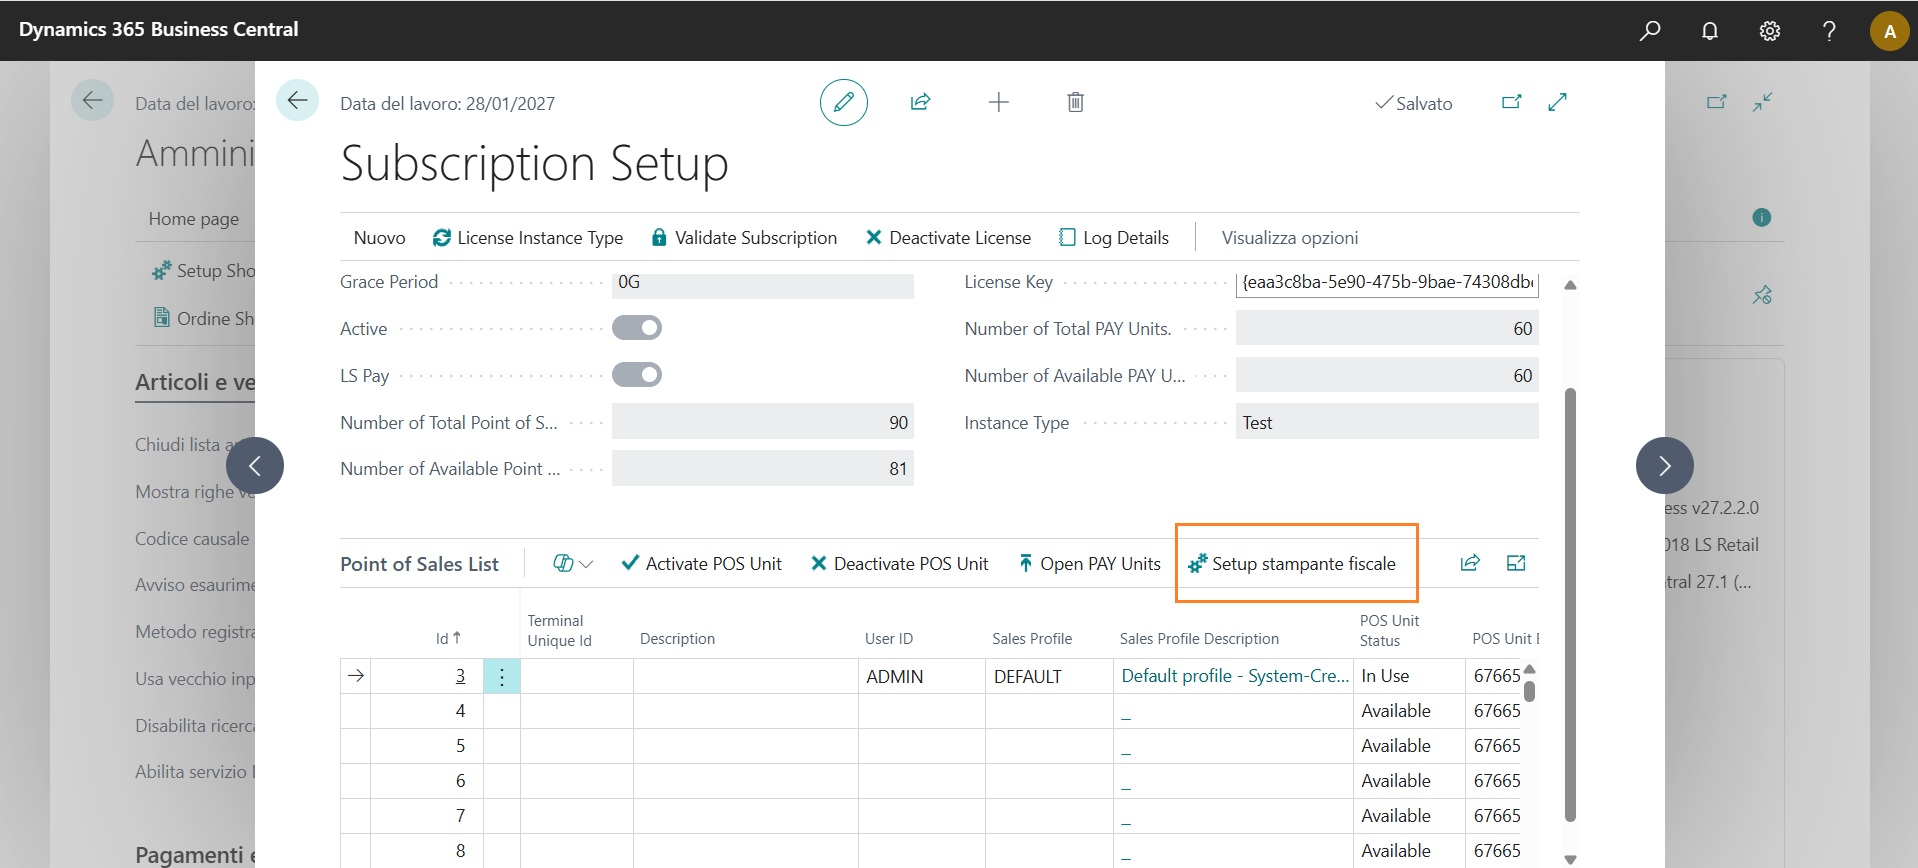Toggle the LS Pay switch
1918x868 pixels.
[637, 375]
